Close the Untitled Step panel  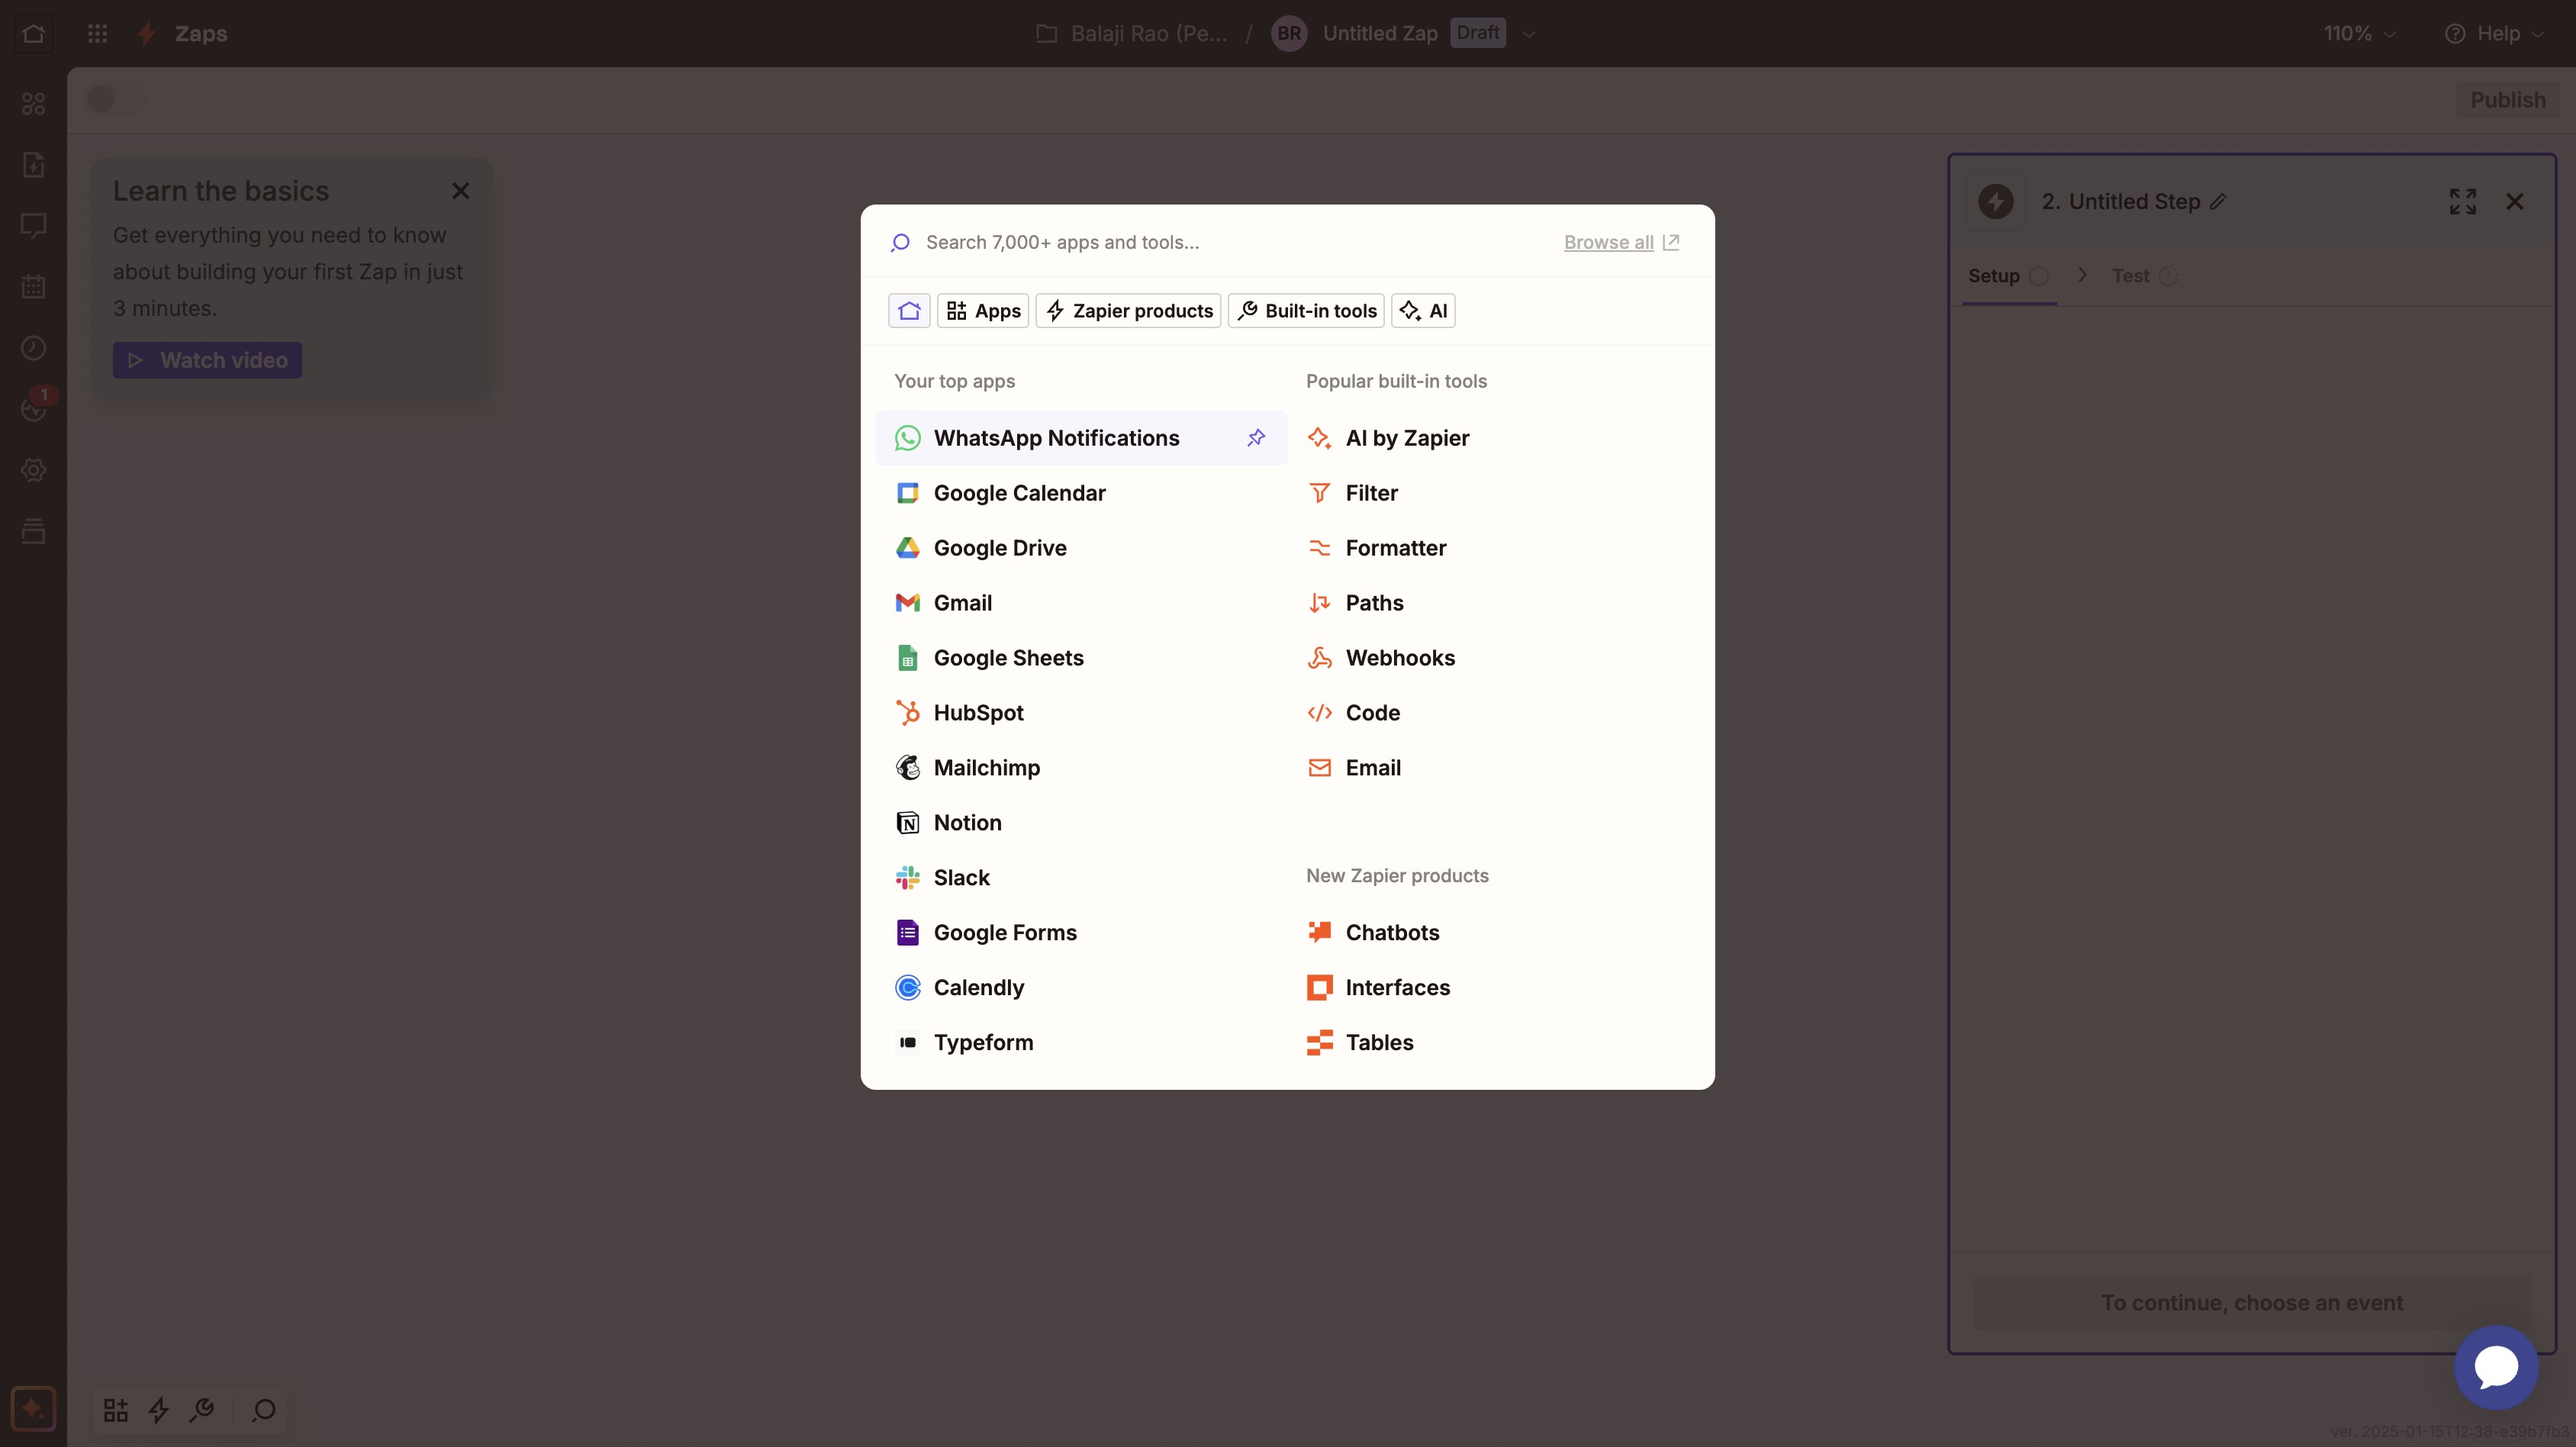2515,202
